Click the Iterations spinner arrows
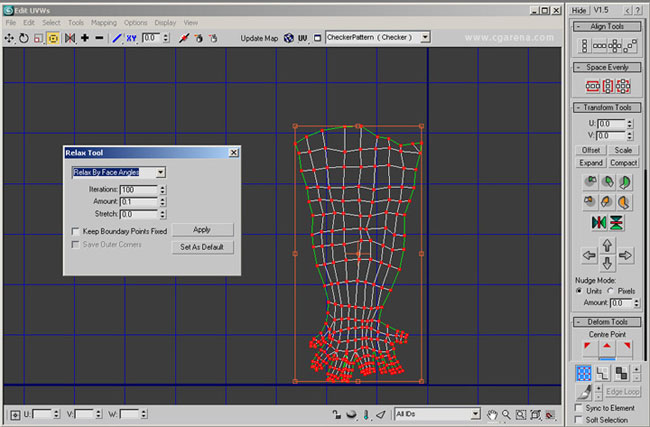 click(163, 190)
